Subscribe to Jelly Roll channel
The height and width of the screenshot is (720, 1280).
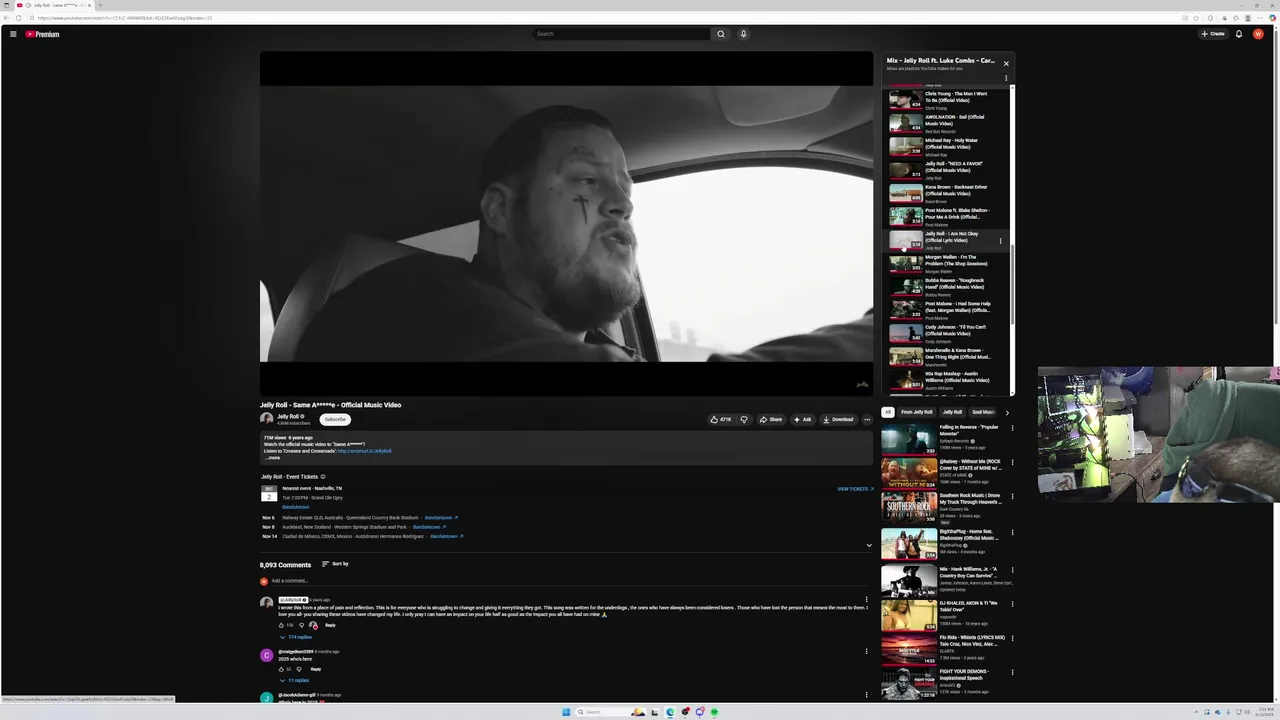[x=335, y=419]
